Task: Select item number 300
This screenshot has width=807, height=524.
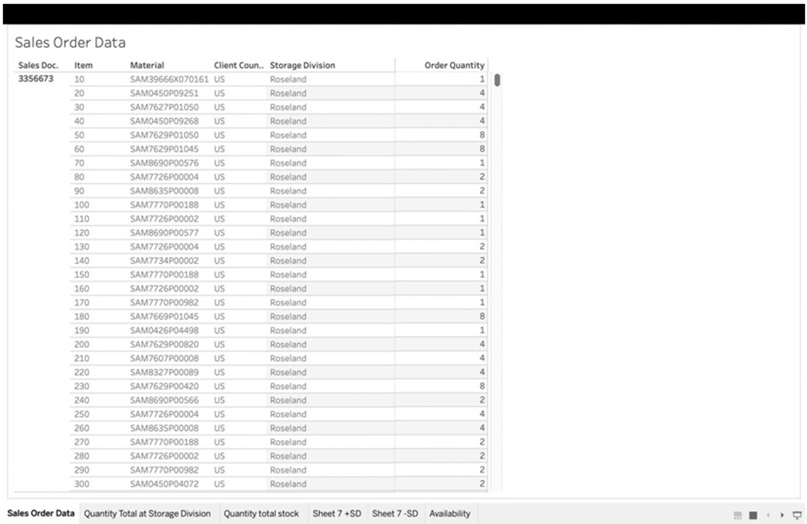Action: point(82,484)
